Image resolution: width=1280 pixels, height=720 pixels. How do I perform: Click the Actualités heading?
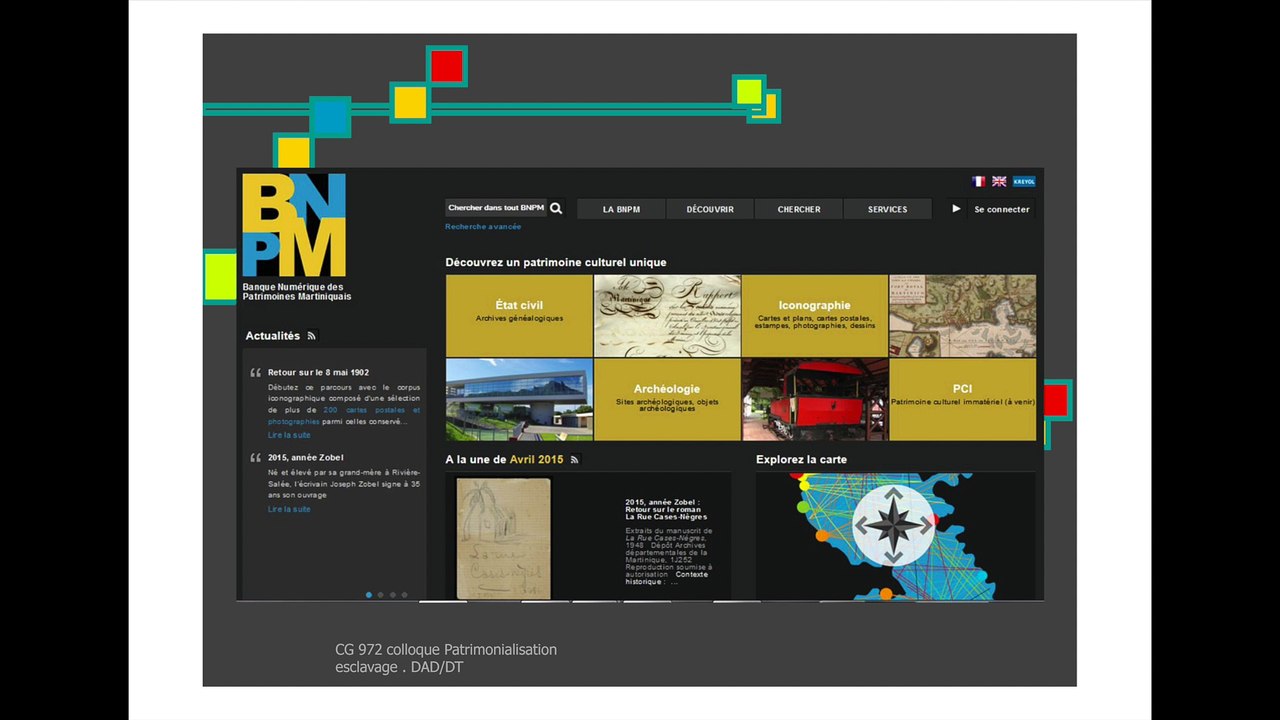click(273, 336)
